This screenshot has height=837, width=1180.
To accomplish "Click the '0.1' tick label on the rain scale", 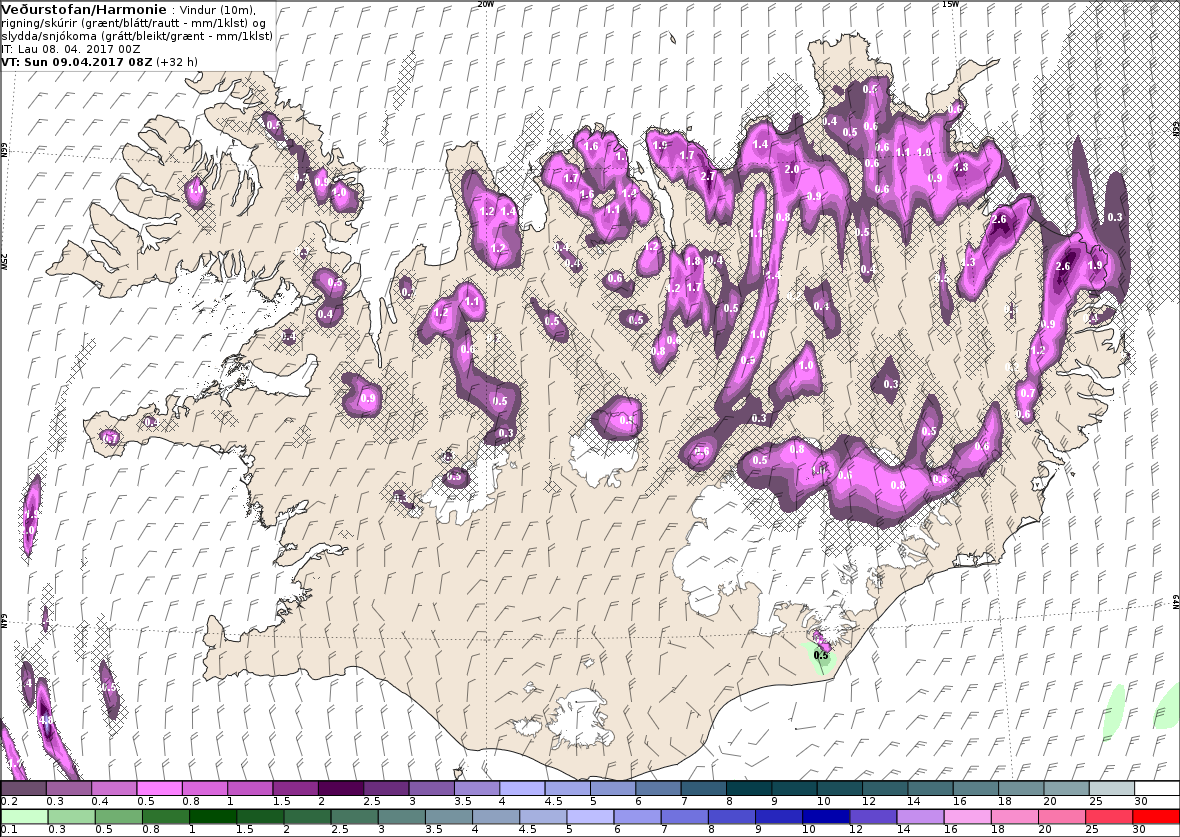I will point(10,829).
